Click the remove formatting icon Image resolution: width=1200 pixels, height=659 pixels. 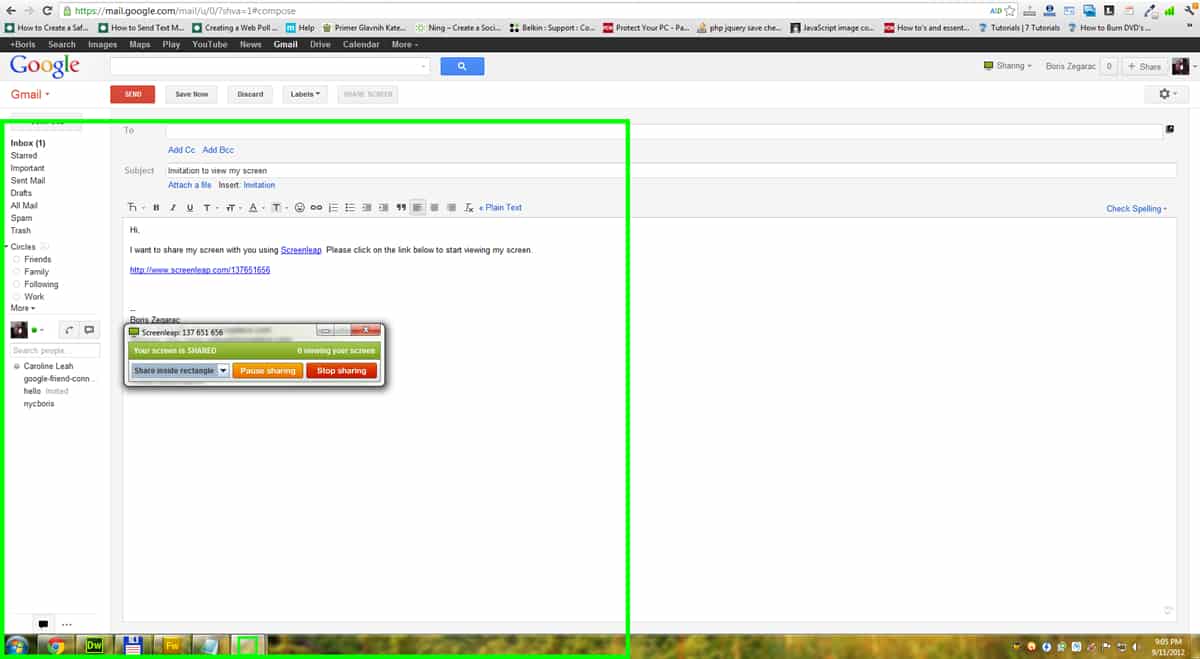(x=469, y=208)
